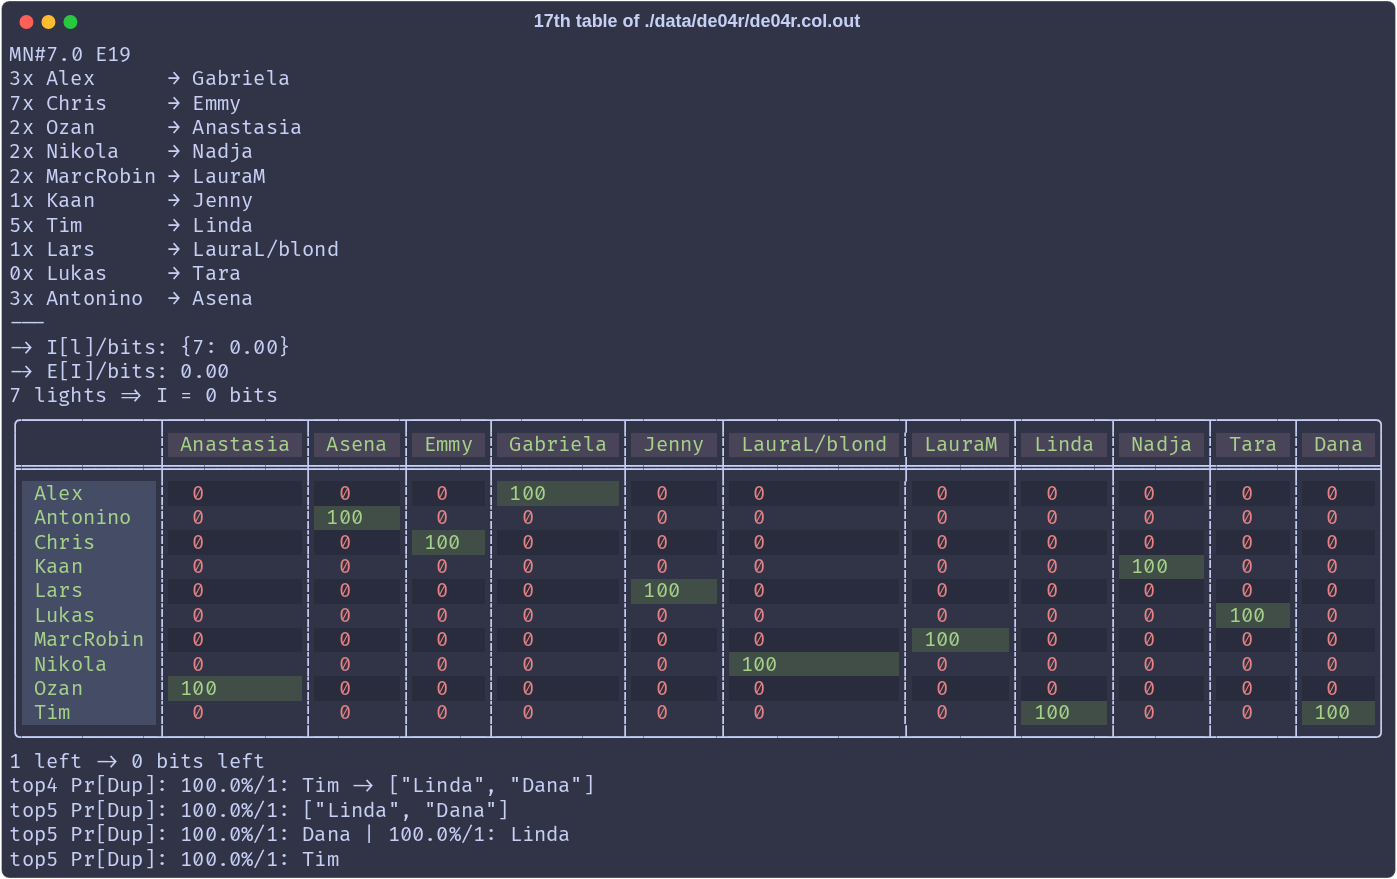Click the line '5x Tim → Linda'
1397x879 pixels.
(131, 225)
